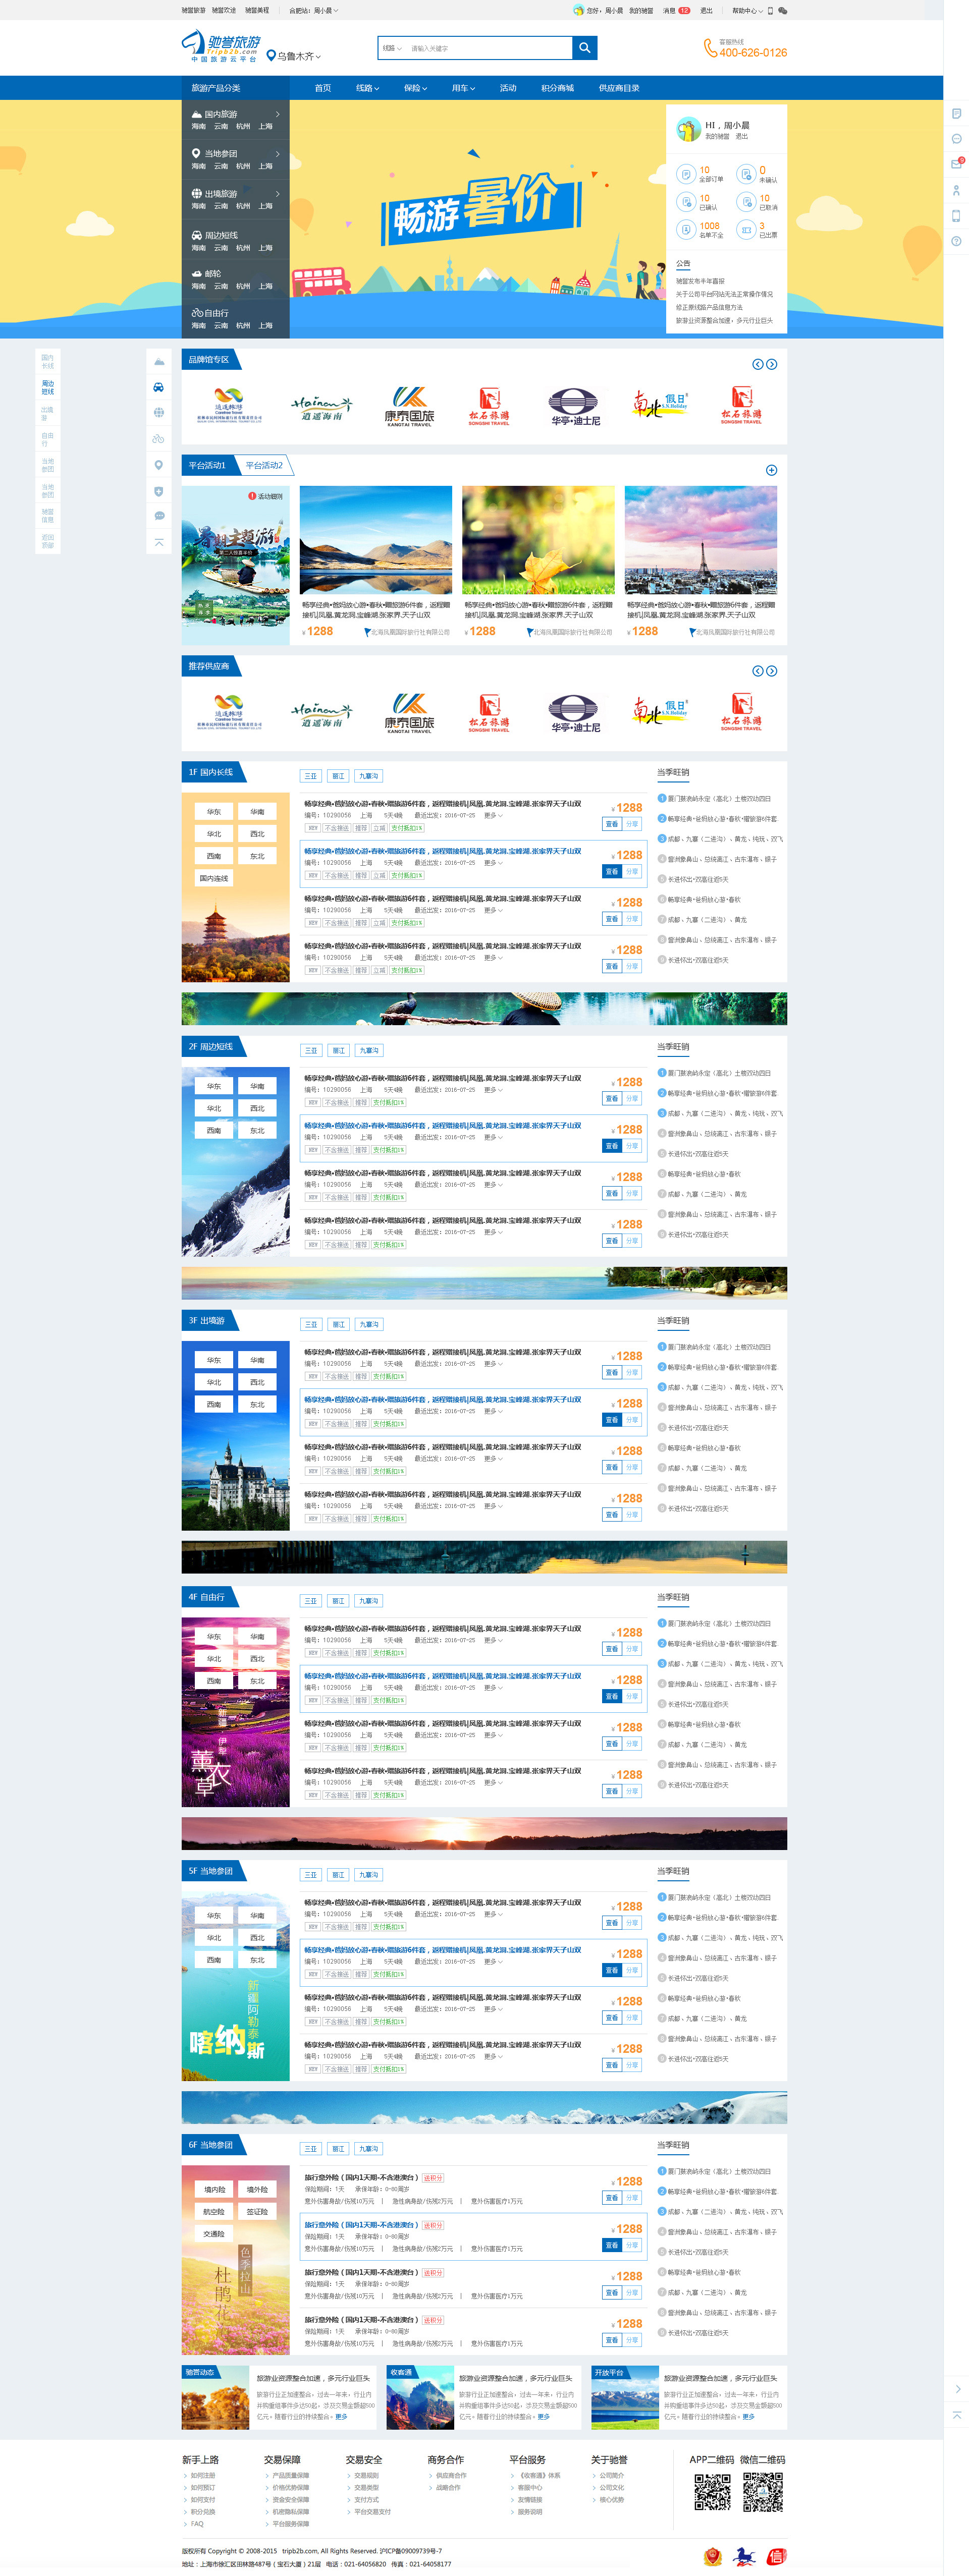Click the magnifier search button
The width and height of the screenshot is (969, 2576).
click(585, 47)
